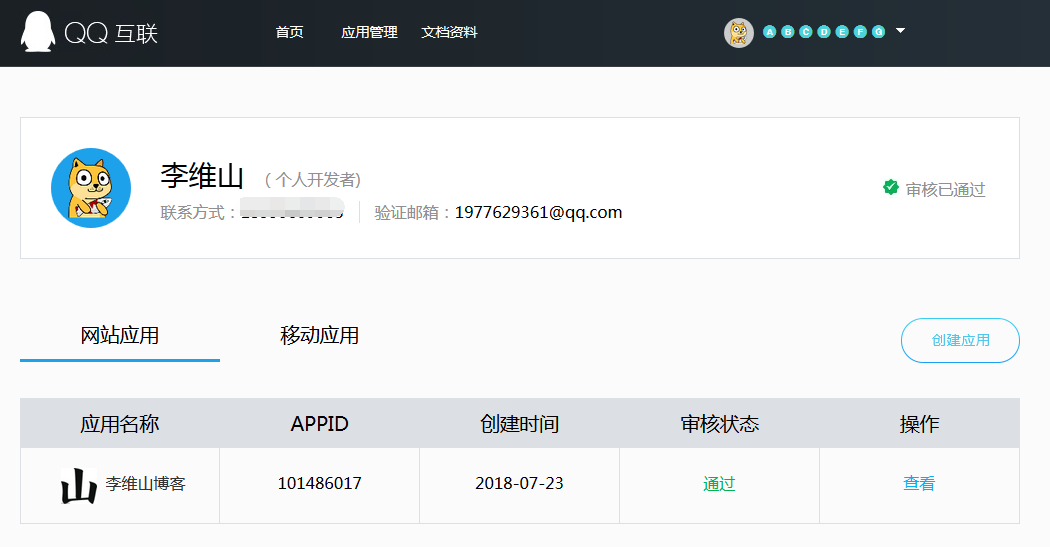Click the 李维山博客 app name

point(146,484)
